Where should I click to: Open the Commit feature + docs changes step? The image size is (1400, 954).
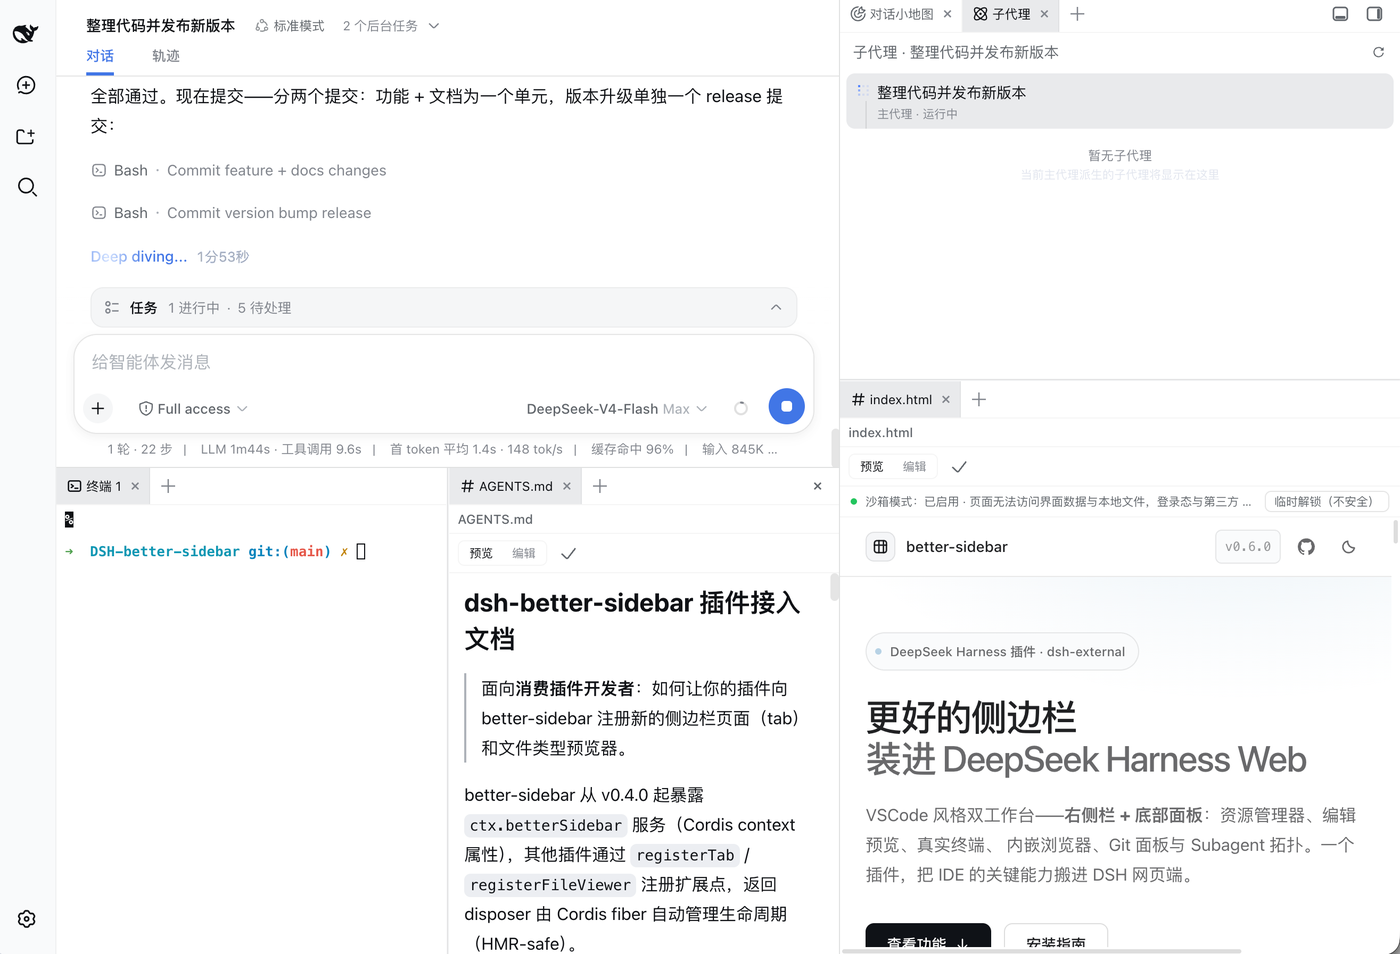(x=239, y=170)
